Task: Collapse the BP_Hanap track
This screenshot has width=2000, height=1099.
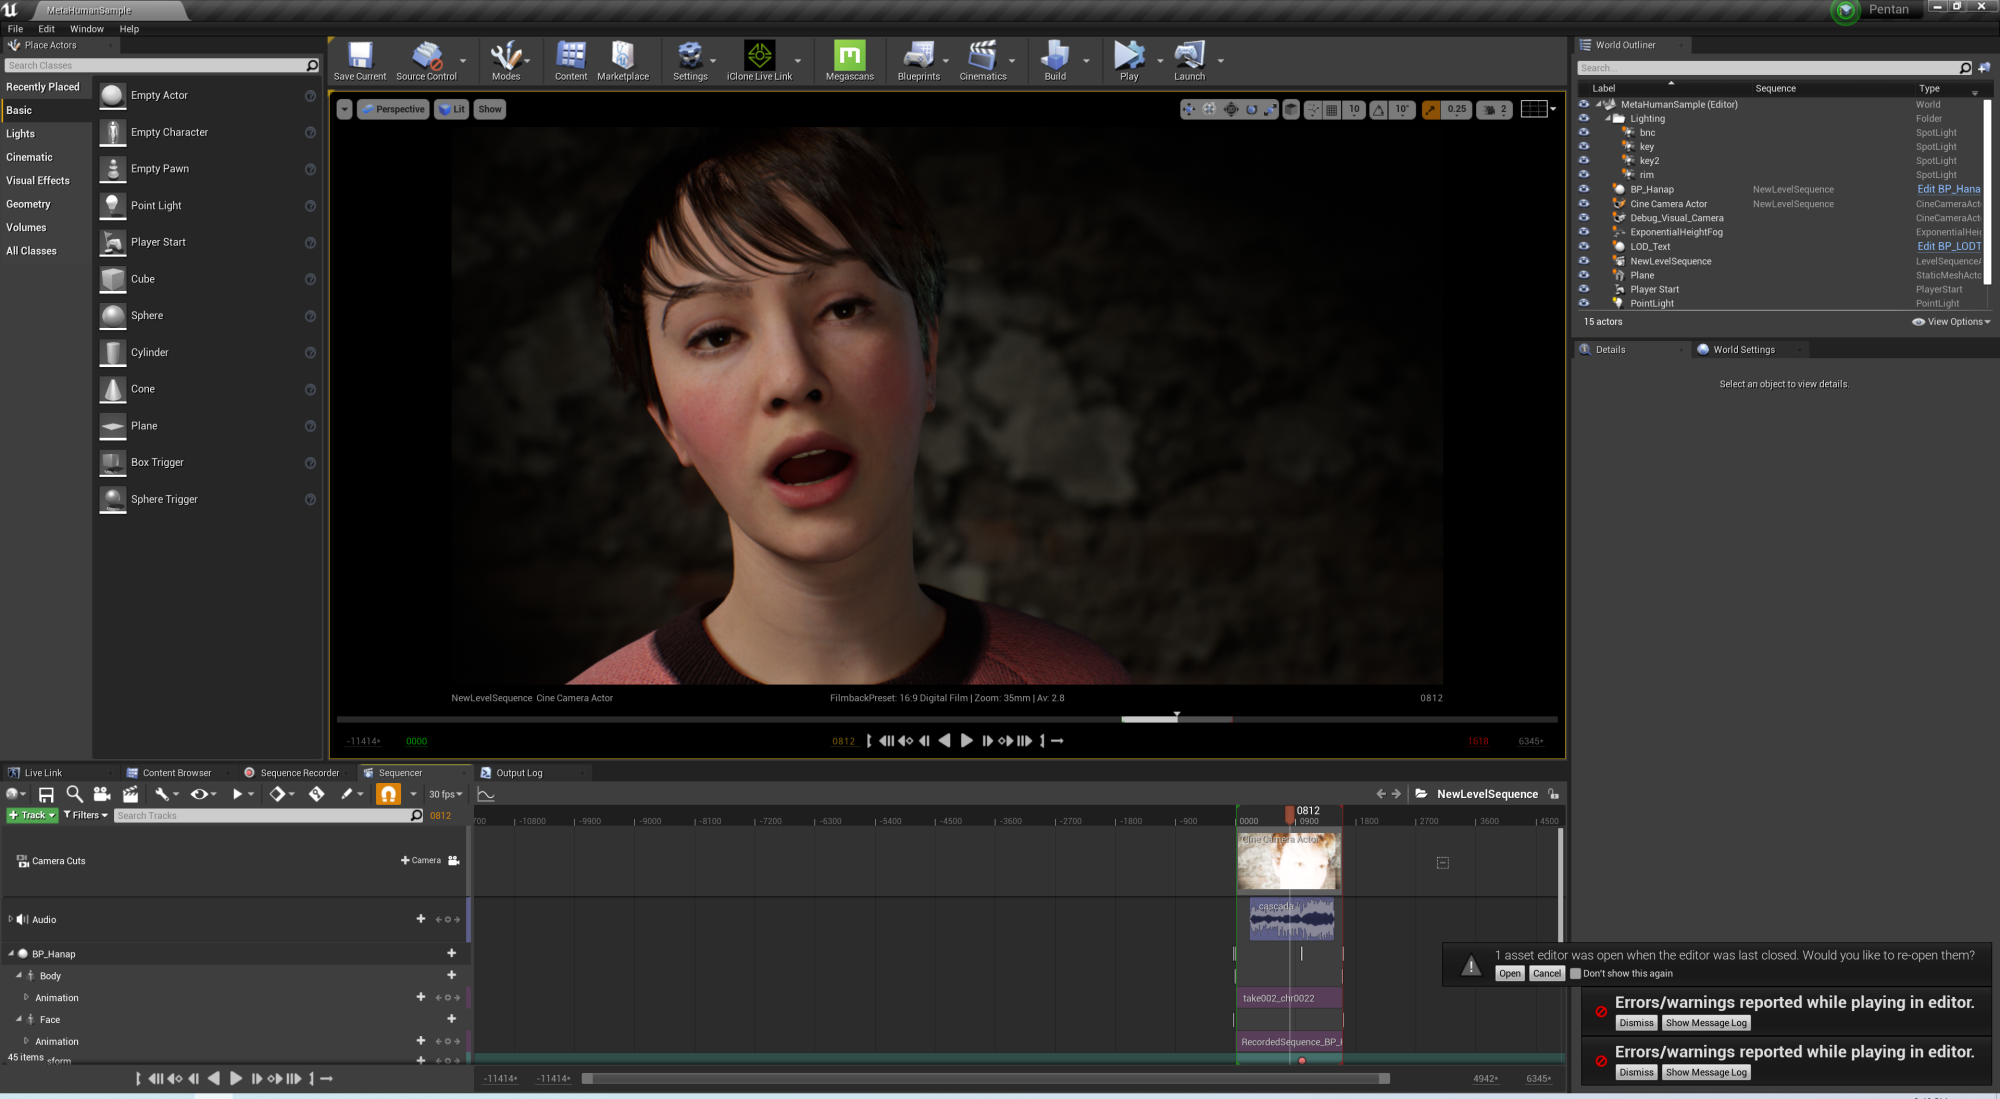Action: tap(10, 954)
